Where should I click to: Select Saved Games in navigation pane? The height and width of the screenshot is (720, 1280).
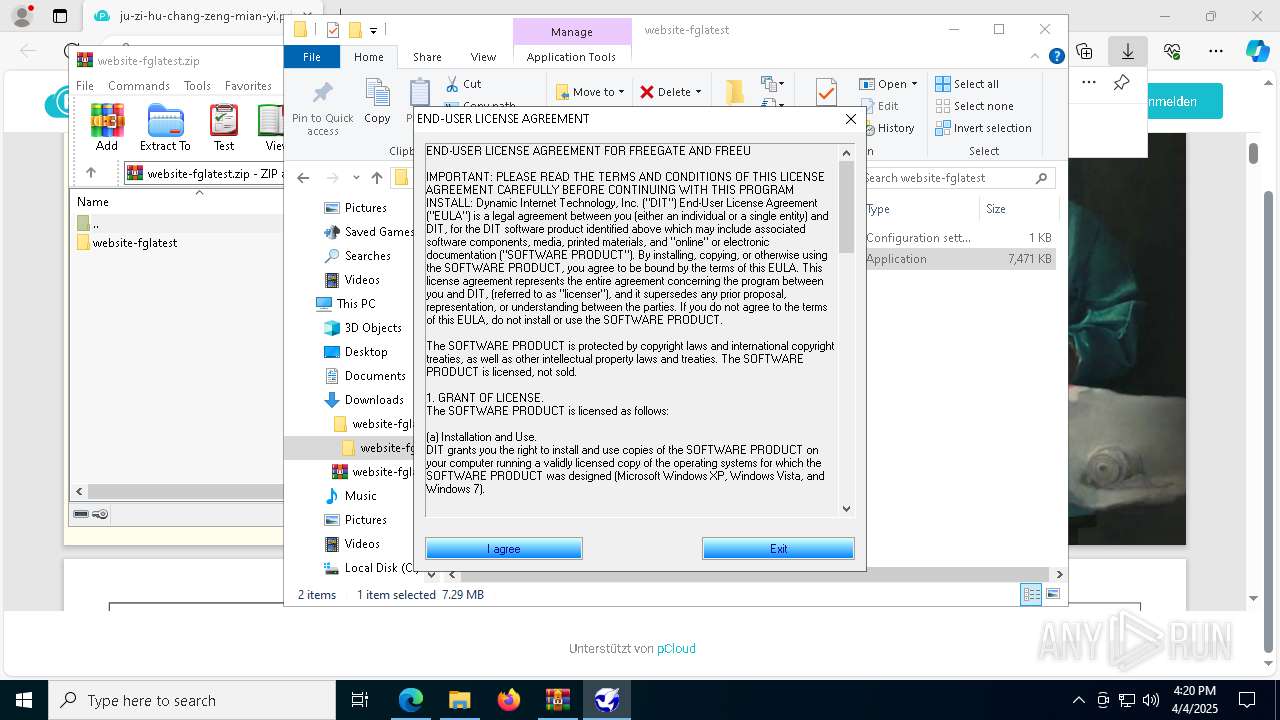(x=367, y=232)
